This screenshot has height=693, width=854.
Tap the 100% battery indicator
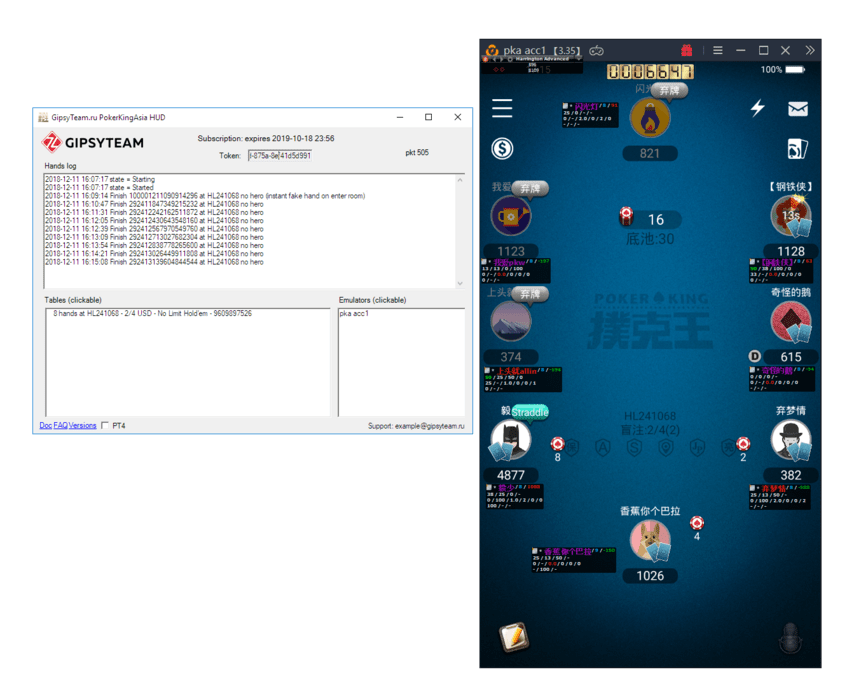783,69
